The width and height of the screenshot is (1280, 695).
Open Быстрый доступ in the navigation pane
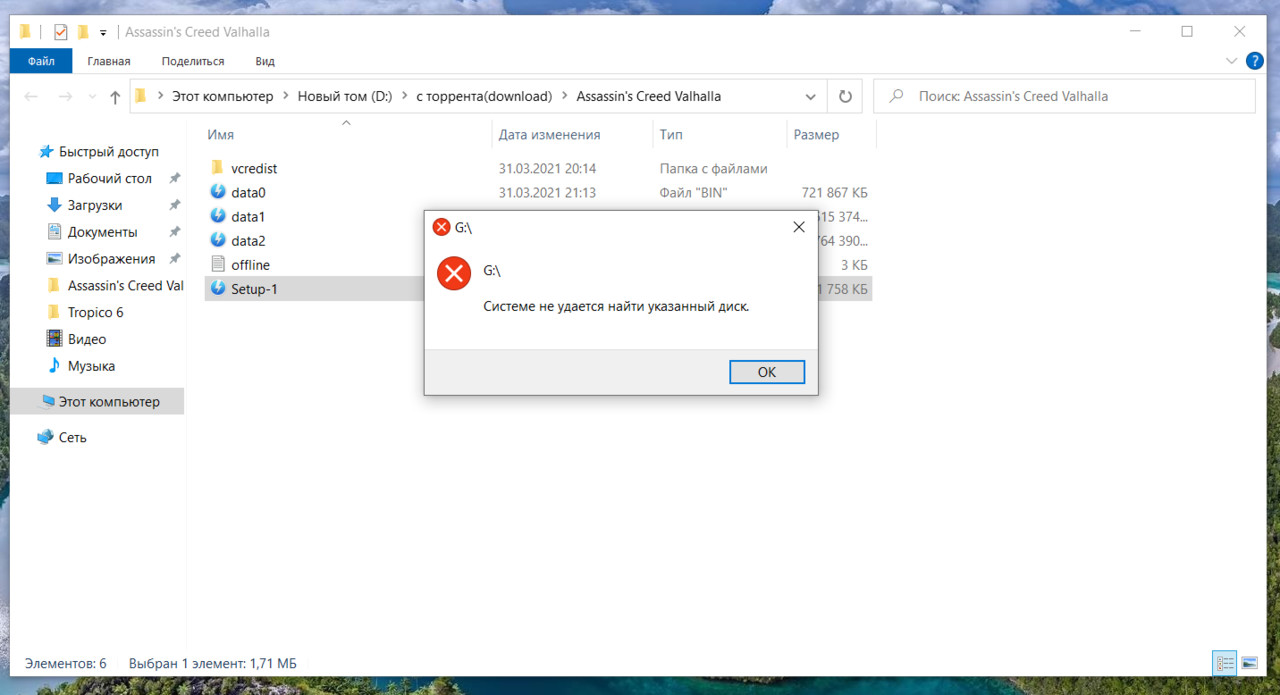[108, 152]
